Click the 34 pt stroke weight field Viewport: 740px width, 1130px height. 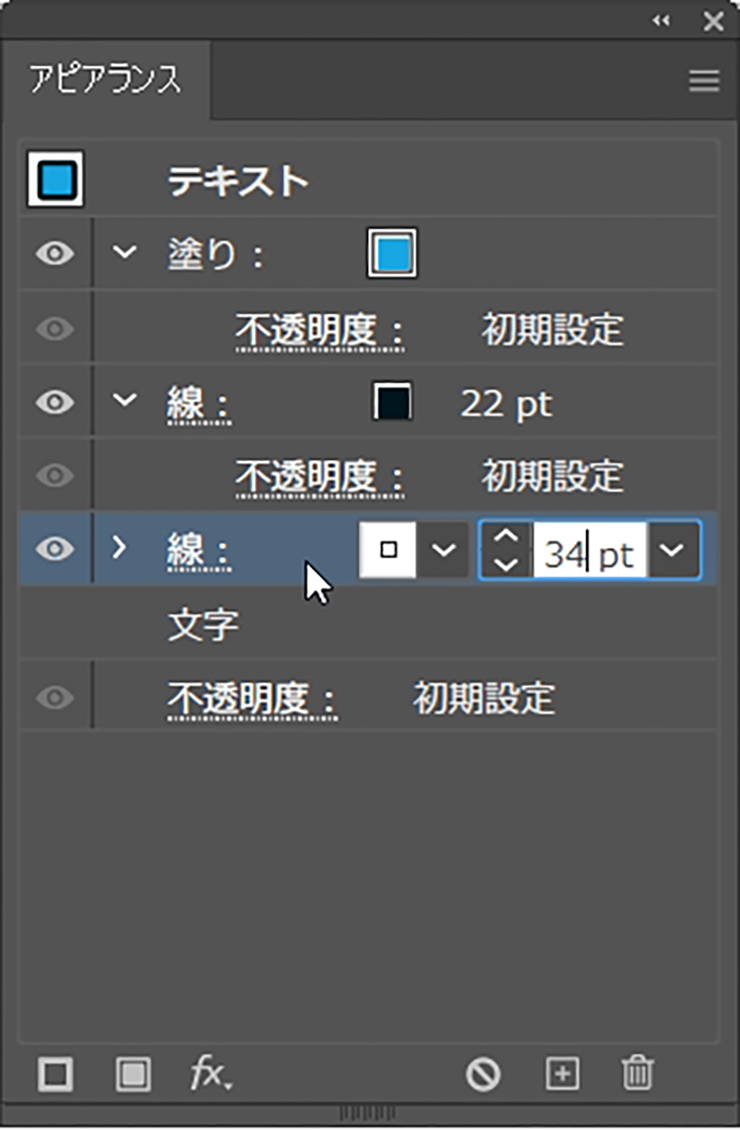tap(590, 551)
